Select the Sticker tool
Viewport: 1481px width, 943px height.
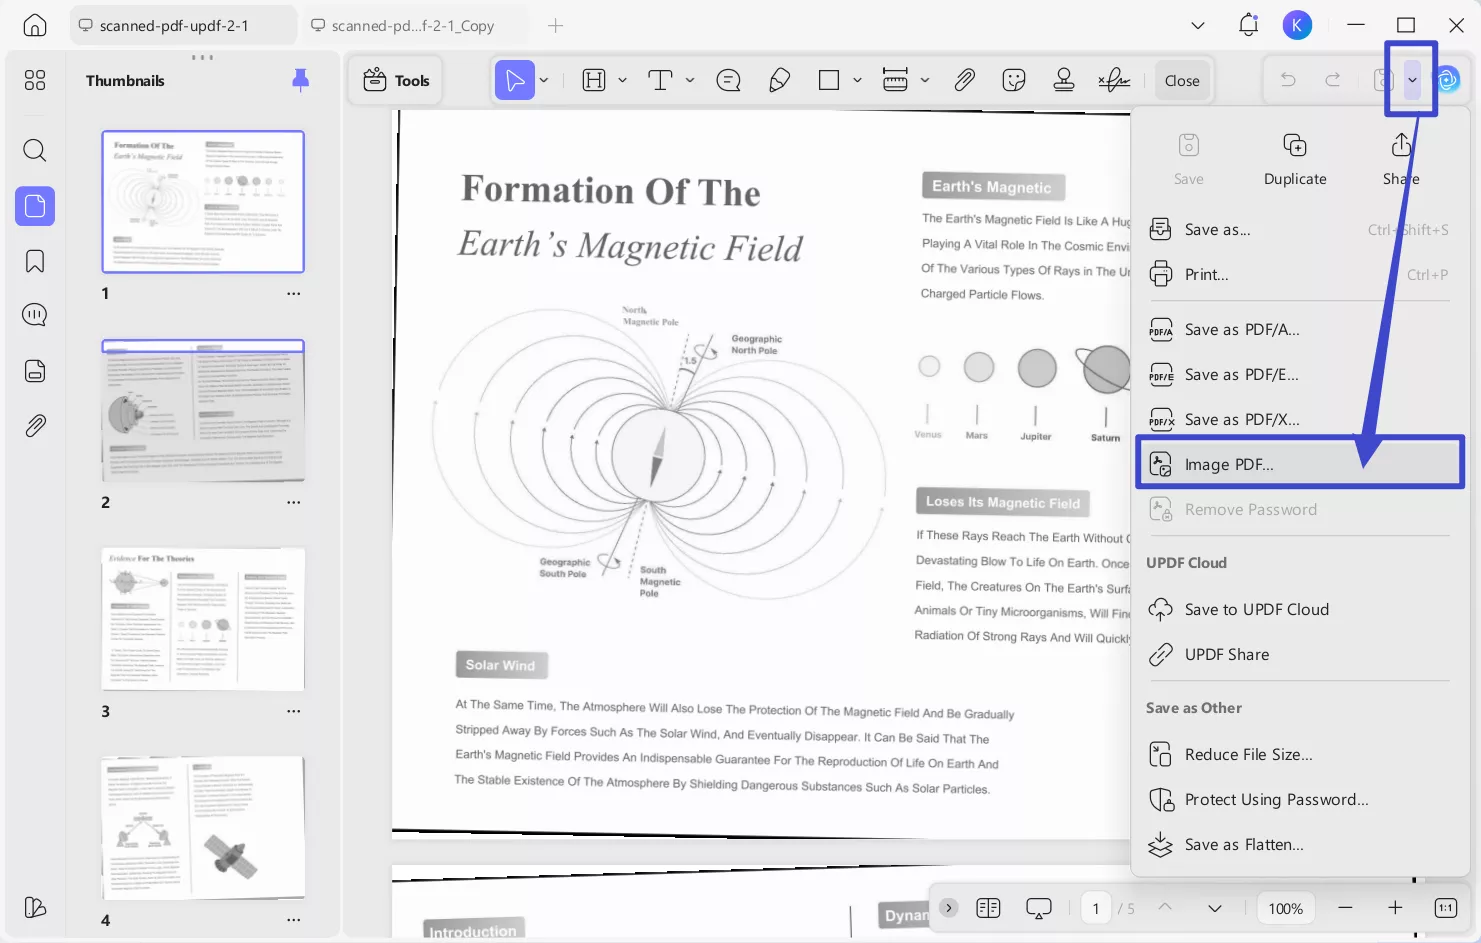click(1014, 80)
